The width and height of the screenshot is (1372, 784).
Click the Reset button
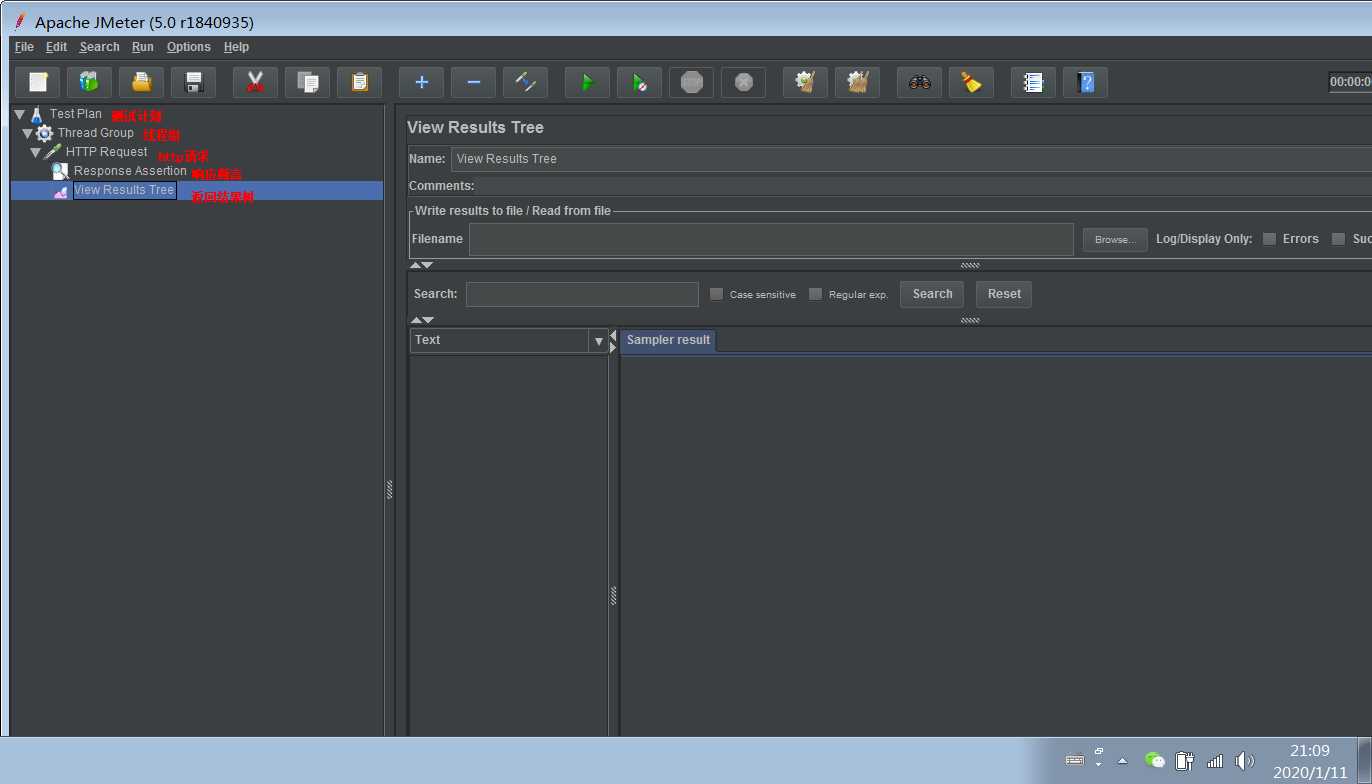(x=1004, y=294)
